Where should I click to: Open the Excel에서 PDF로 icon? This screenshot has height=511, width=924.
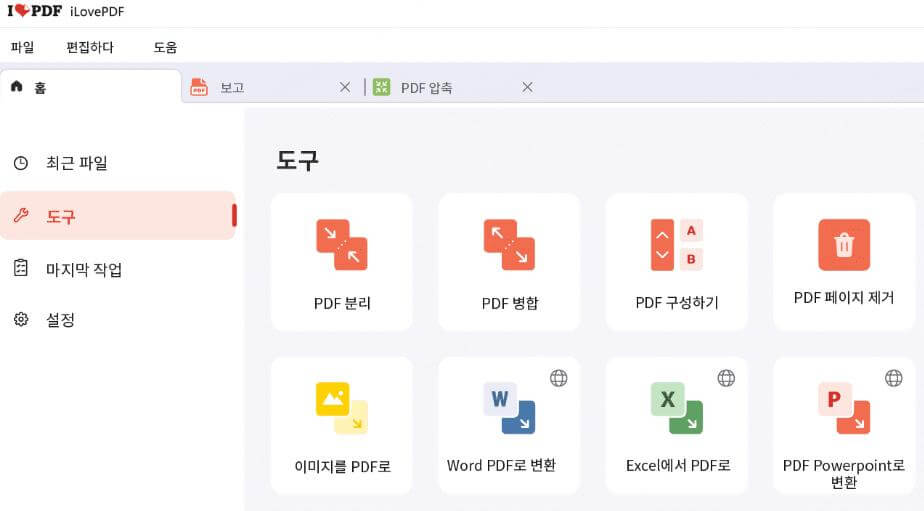(x=676, y=408)
